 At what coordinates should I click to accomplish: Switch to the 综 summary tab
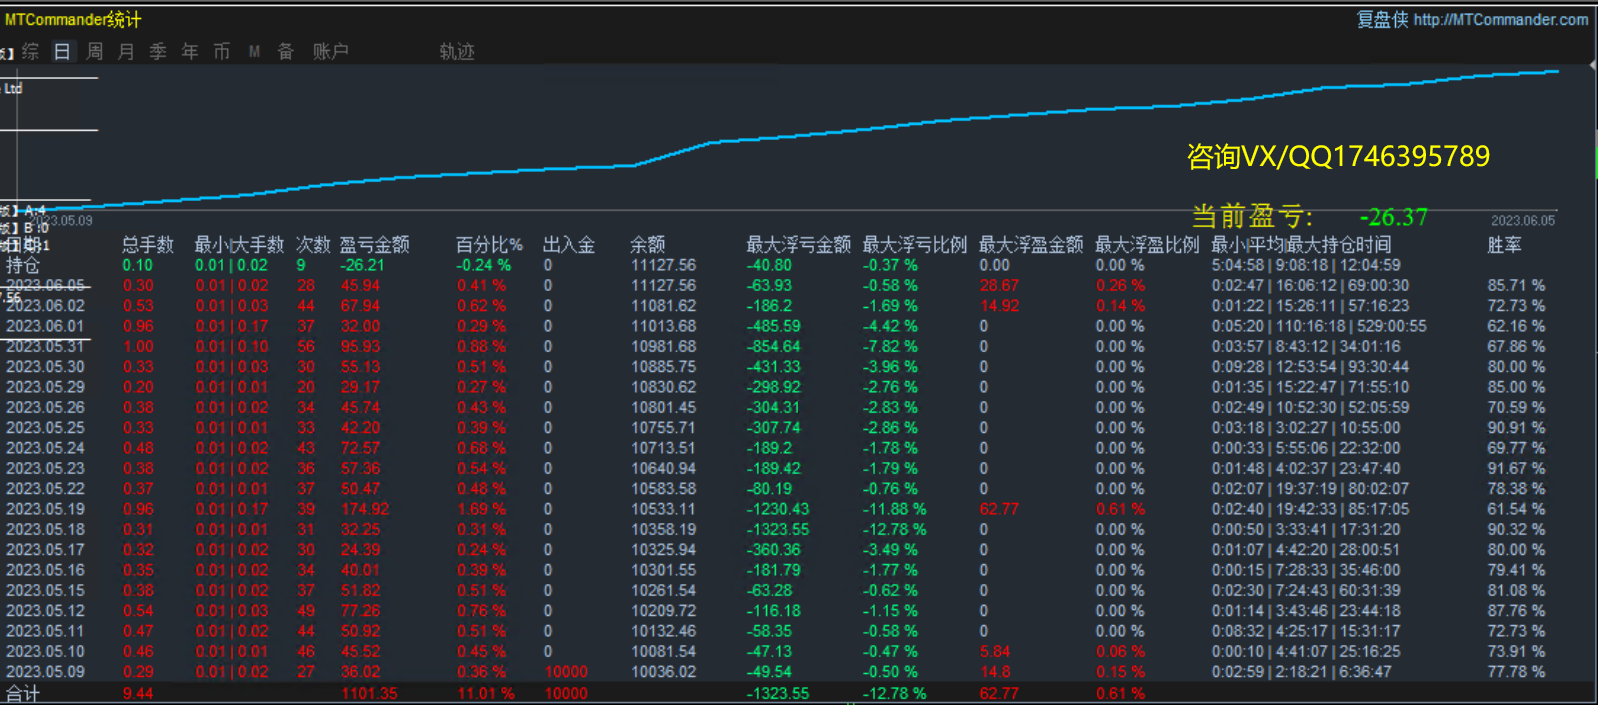tap(30, 52)
